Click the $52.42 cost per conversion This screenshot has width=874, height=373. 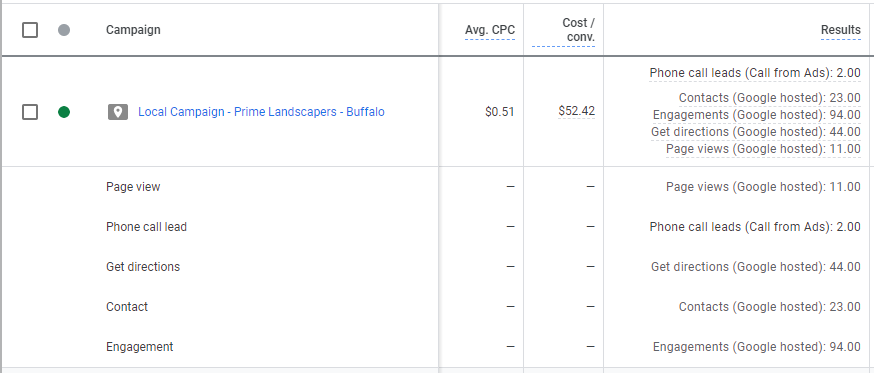point(577,112)
